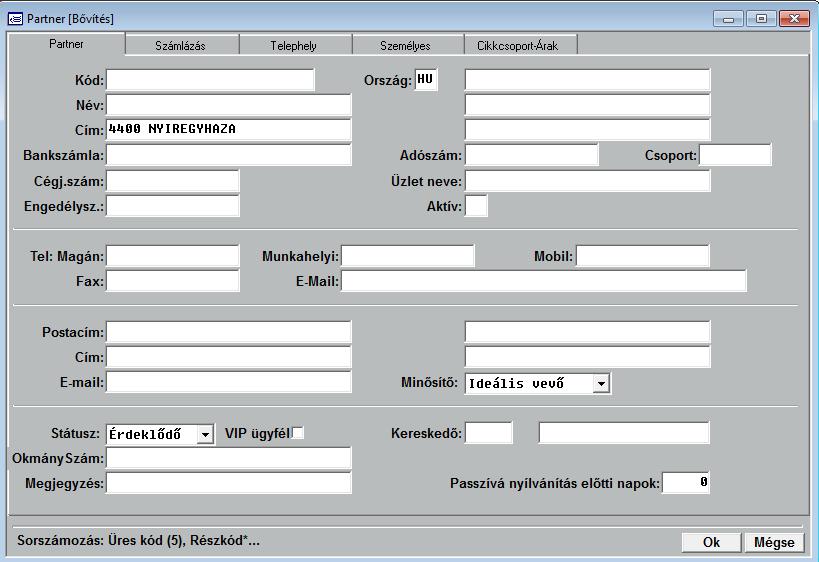This screenshot has height=562, width=819.
Task: Focus the Megjegyzés notes field
Action: click(229, 483)
